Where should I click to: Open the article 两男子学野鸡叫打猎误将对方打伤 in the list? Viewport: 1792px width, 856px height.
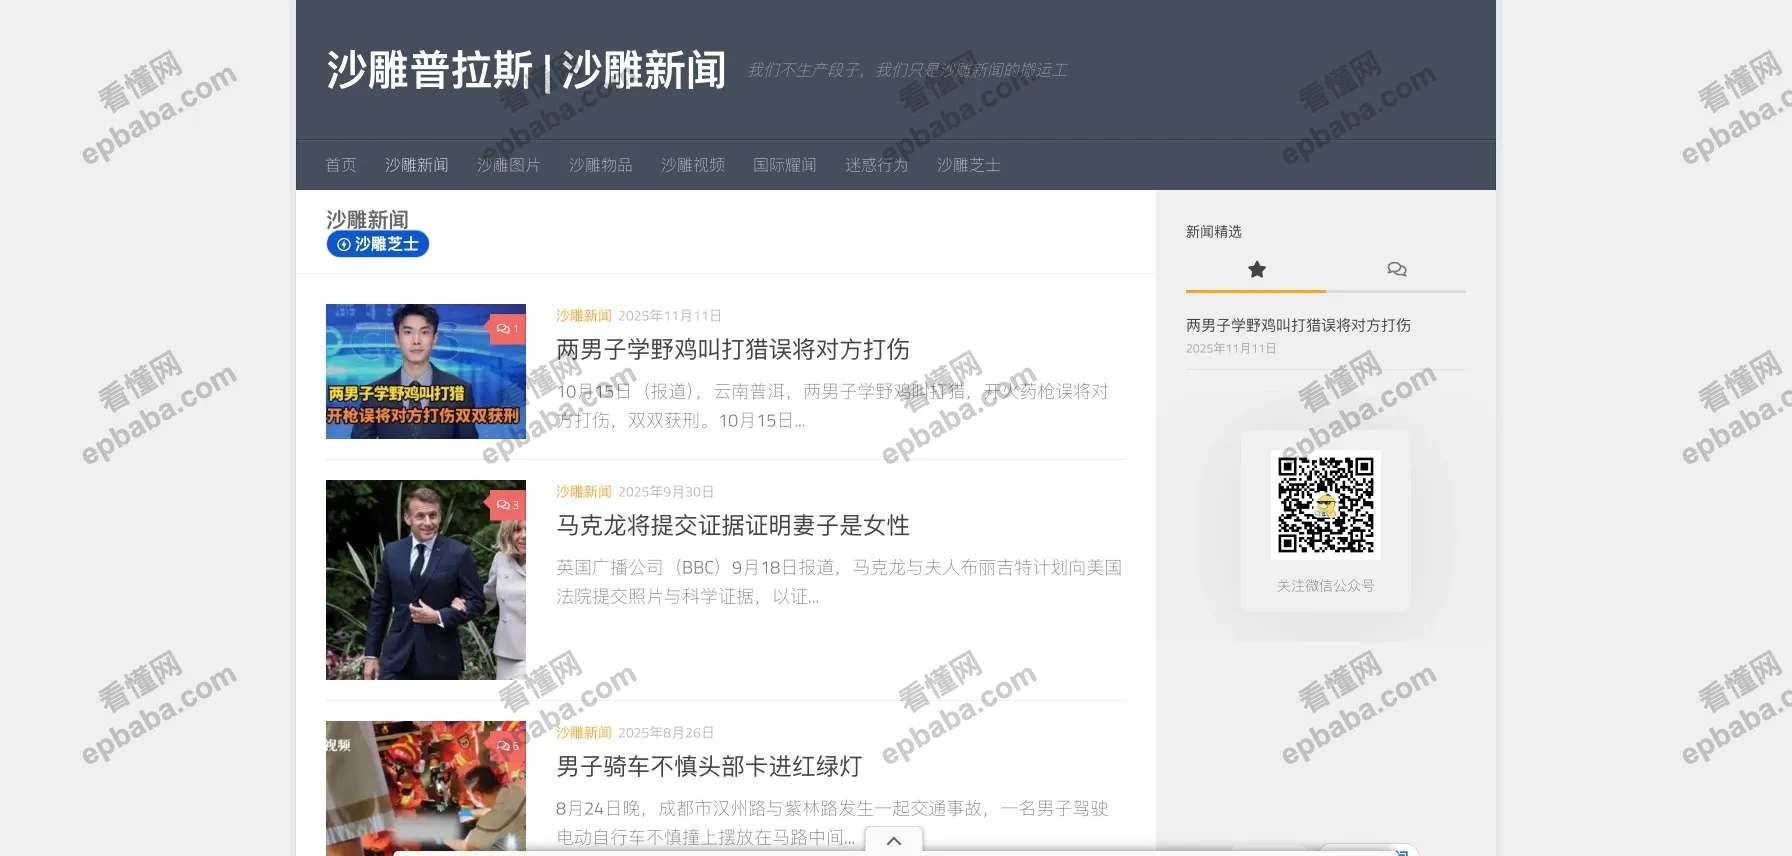(733, 349)
